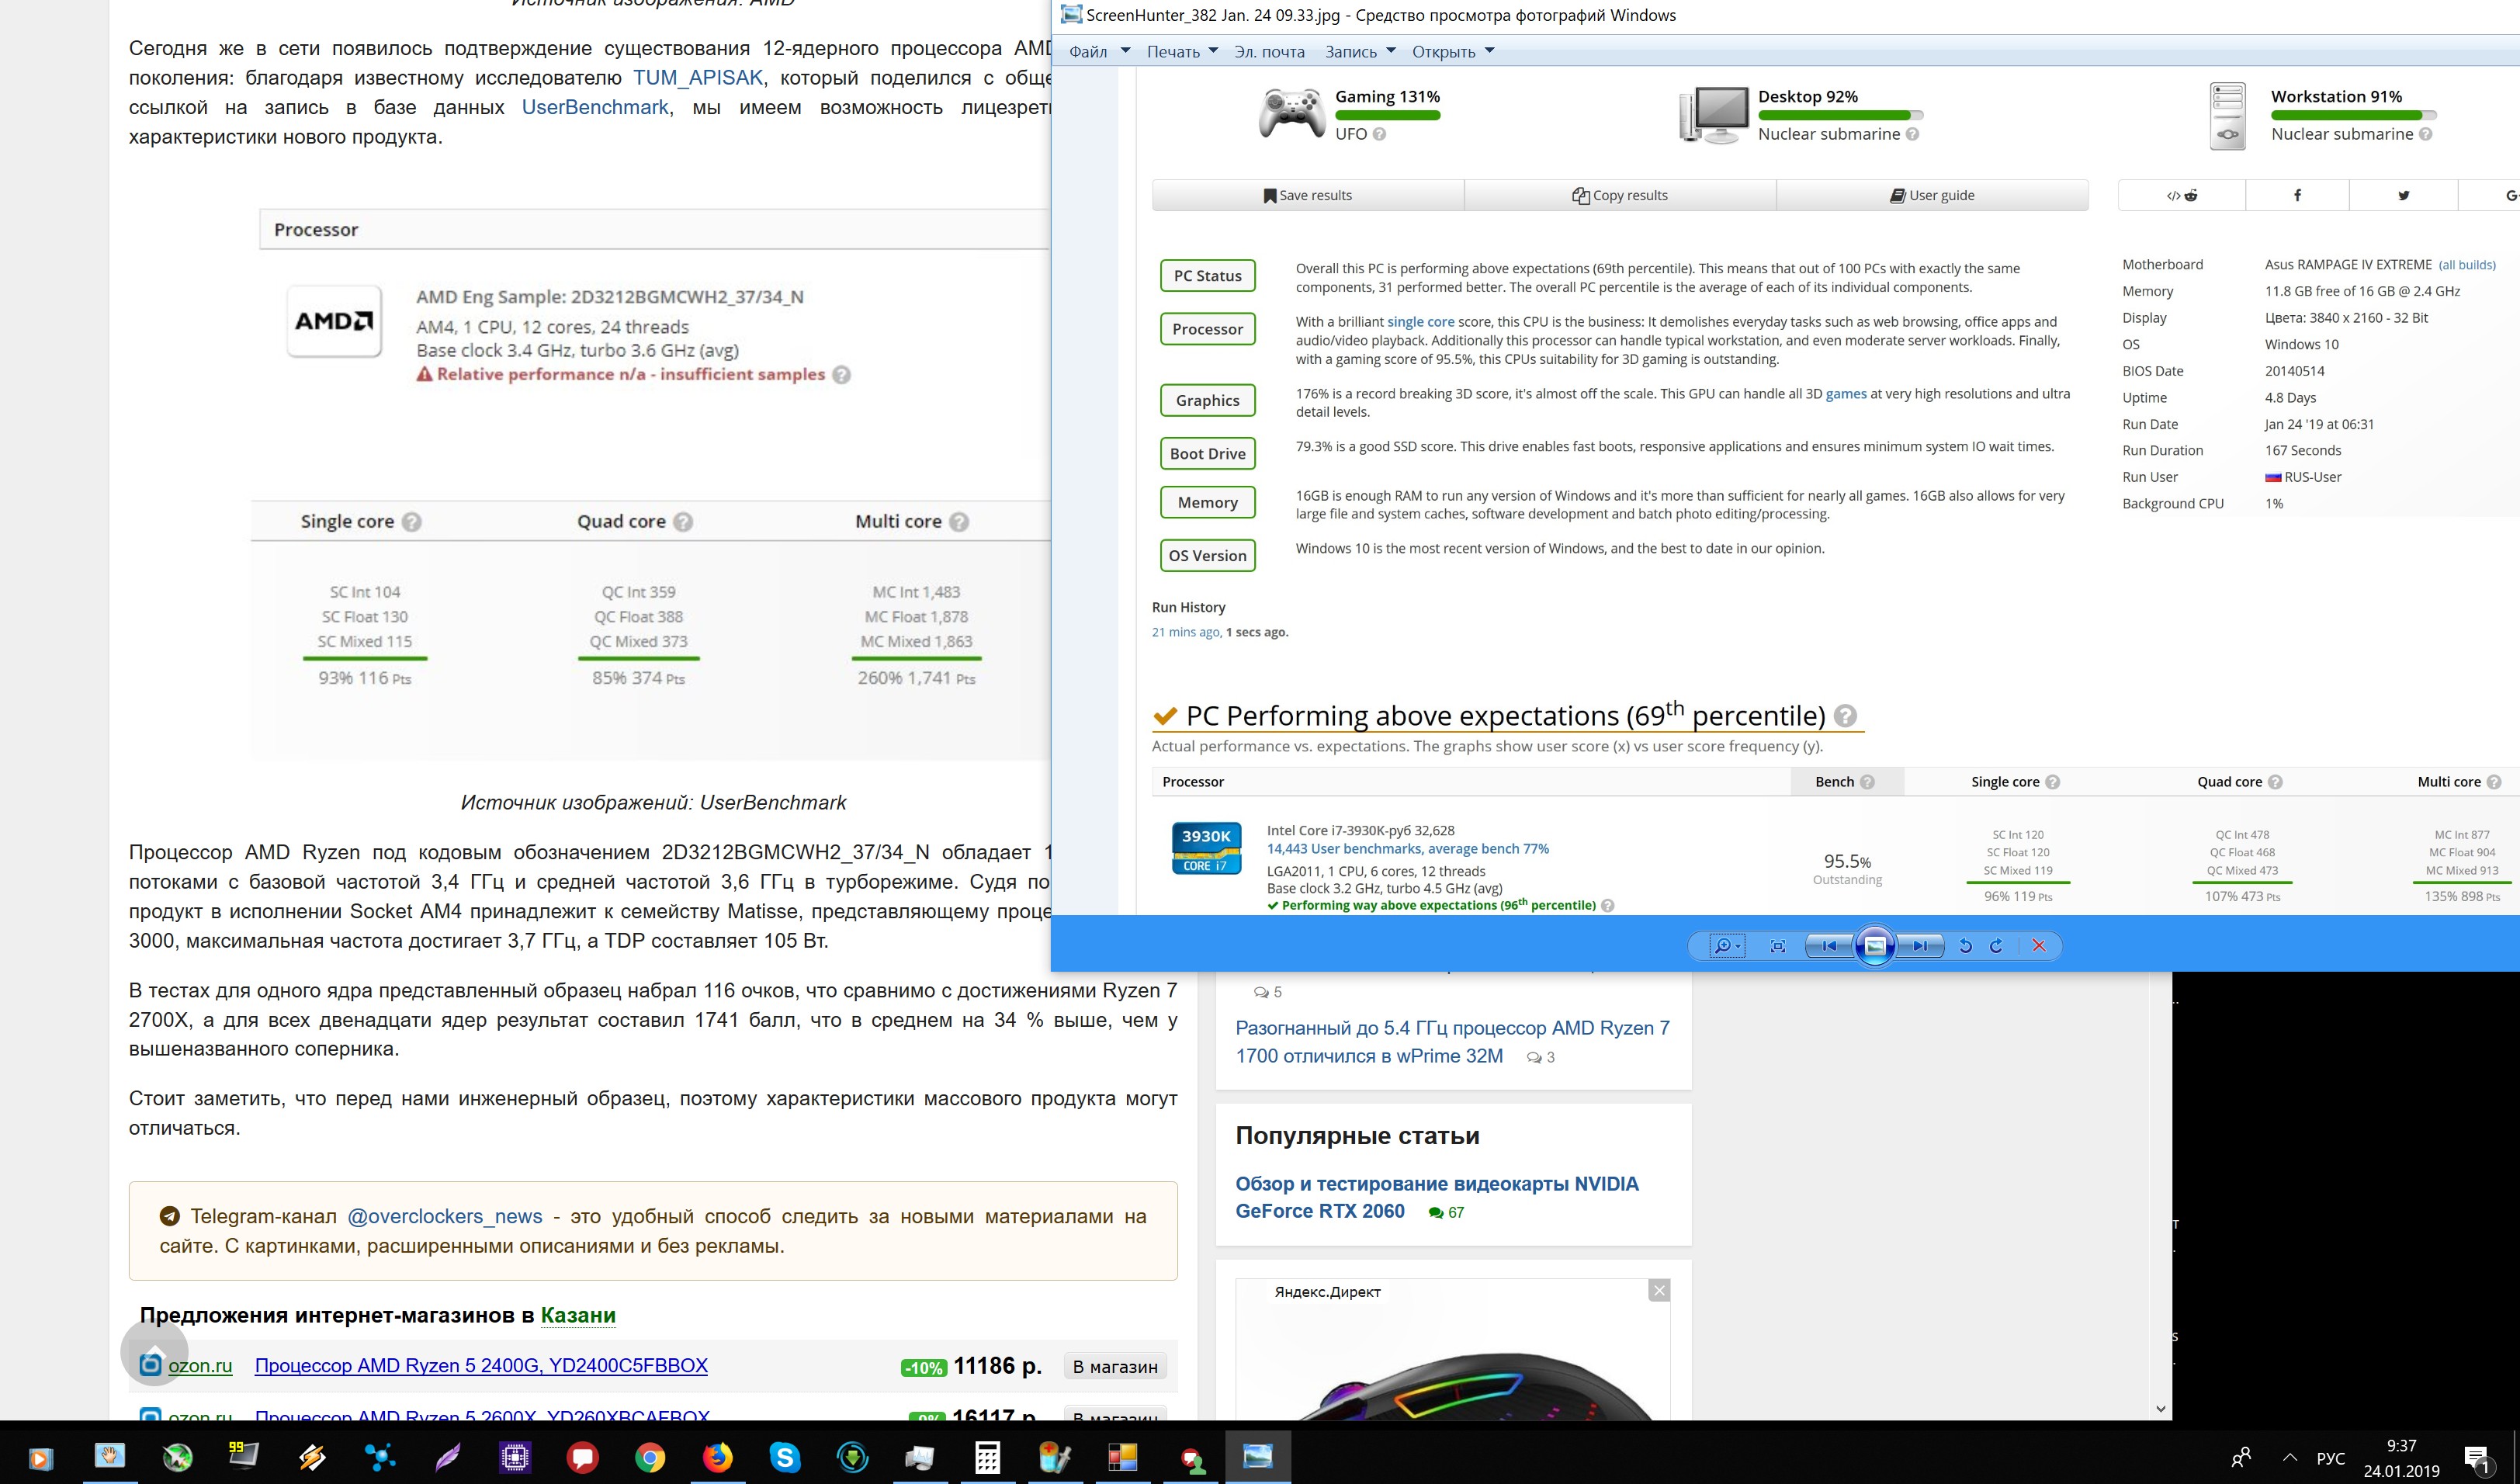Screen dimensions: 2520x1484
Task: Click the В магазин button for Ryzen 5 2400G
Action: [x=1115, y=1367]
